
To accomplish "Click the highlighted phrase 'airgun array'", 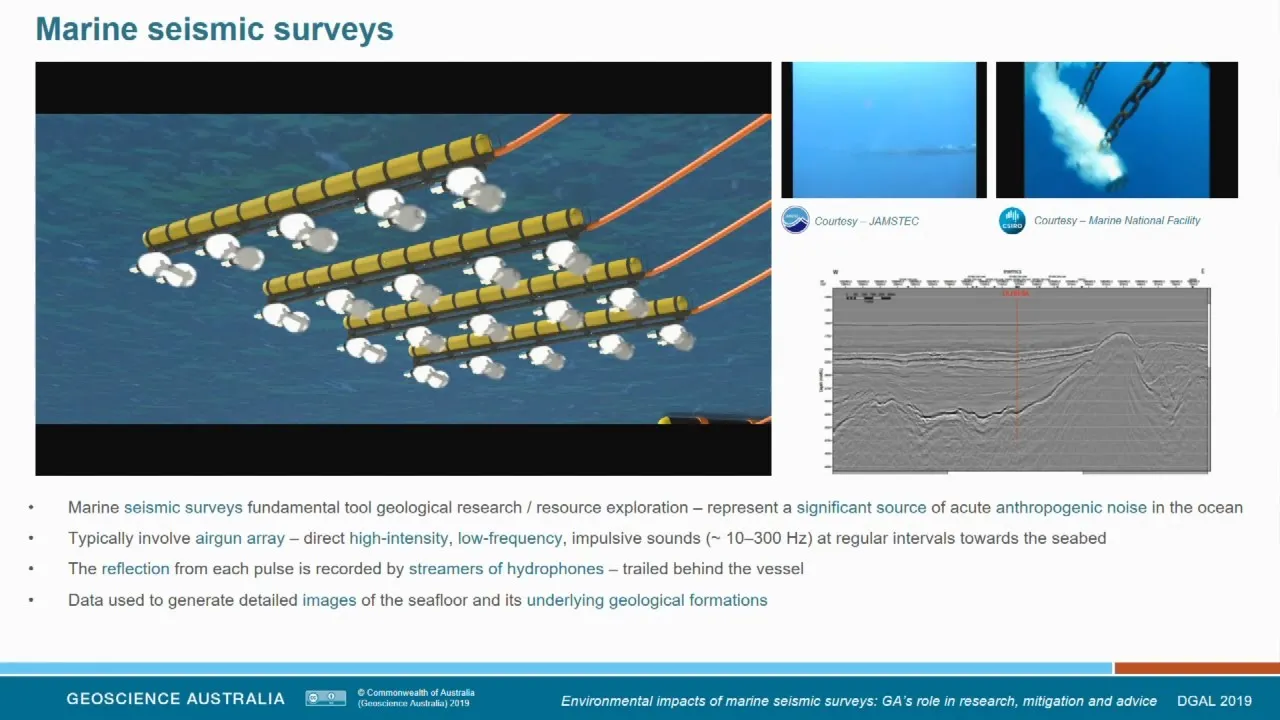I will [240, 539].
